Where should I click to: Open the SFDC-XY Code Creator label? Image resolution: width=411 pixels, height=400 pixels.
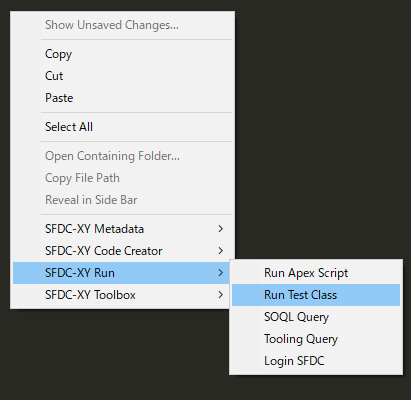[104, 251]
